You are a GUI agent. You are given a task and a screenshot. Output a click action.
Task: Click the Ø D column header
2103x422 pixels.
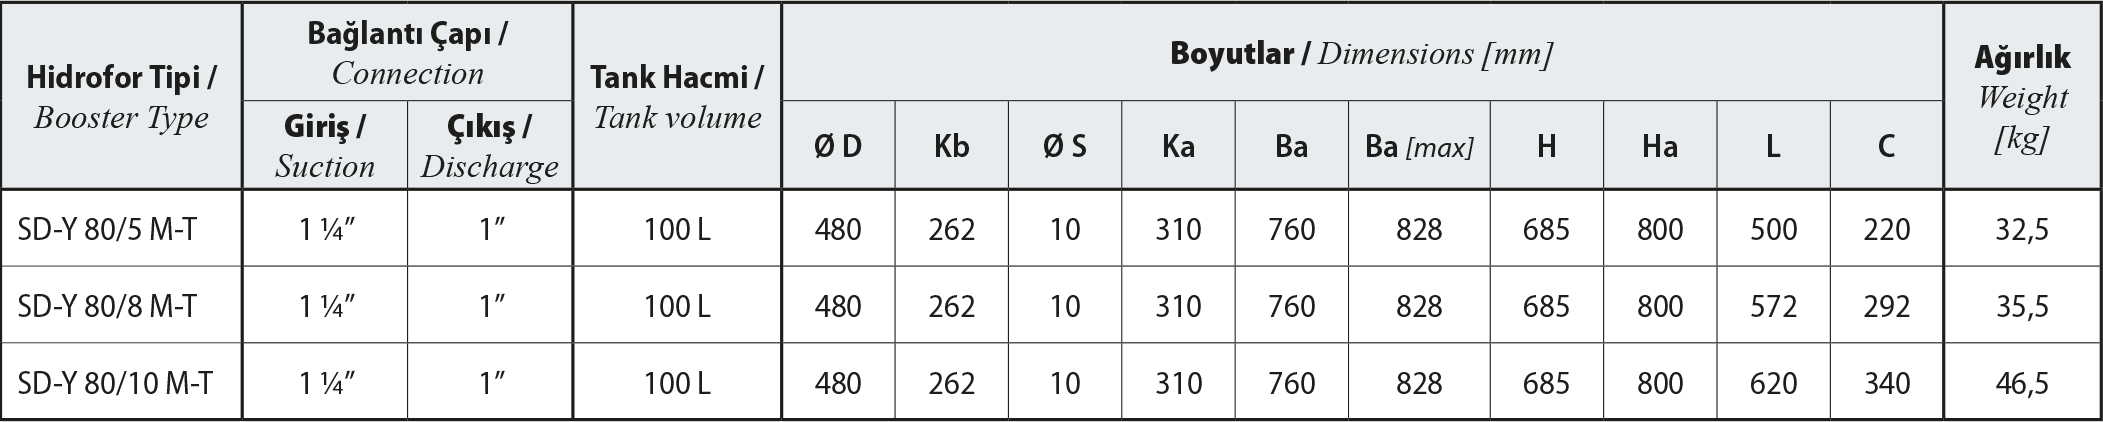pyautogui.click(x=838, y=146)
